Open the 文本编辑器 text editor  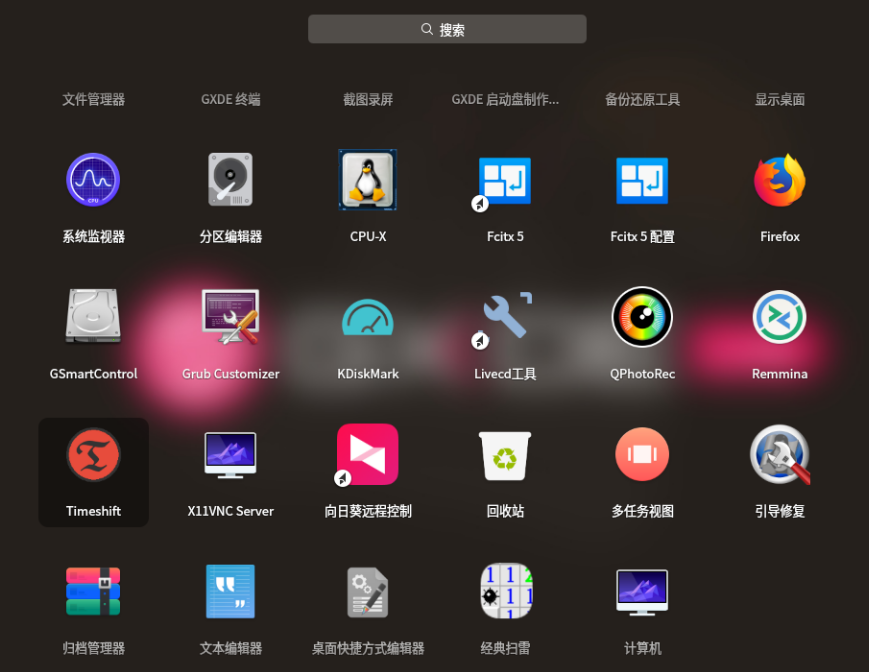click(x=231, y=592)
